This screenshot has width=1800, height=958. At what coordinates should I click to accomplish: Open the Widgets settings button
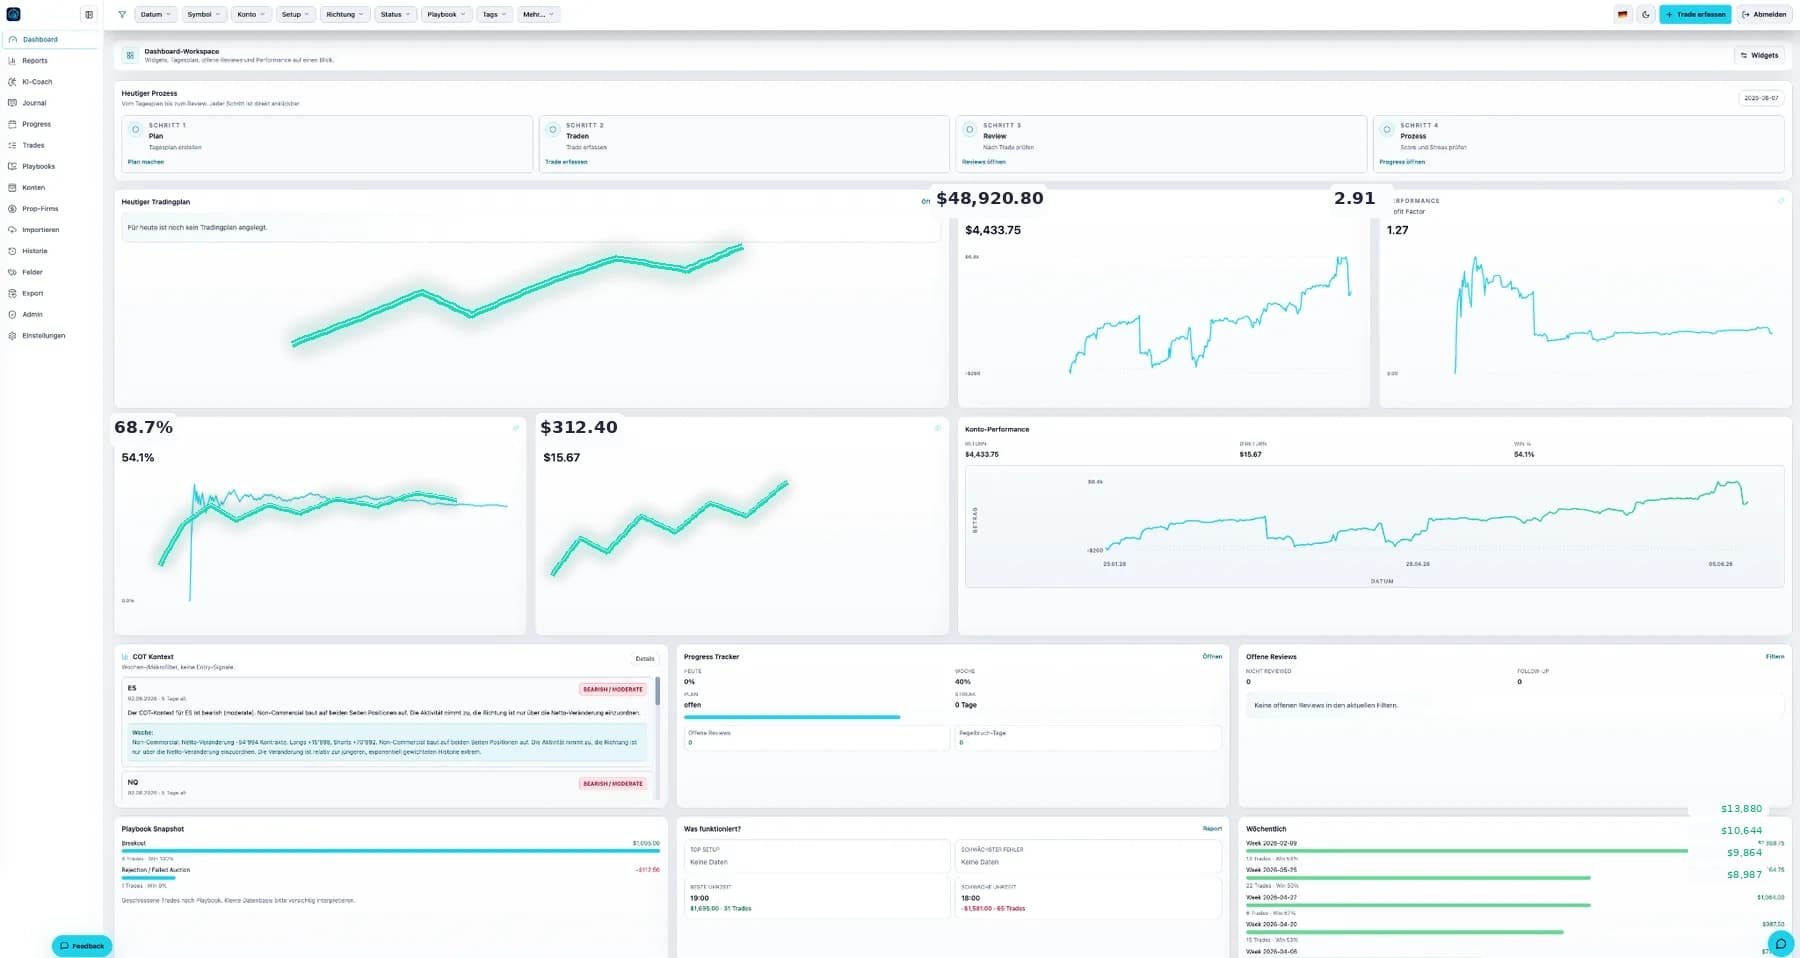click(1760, 55)
